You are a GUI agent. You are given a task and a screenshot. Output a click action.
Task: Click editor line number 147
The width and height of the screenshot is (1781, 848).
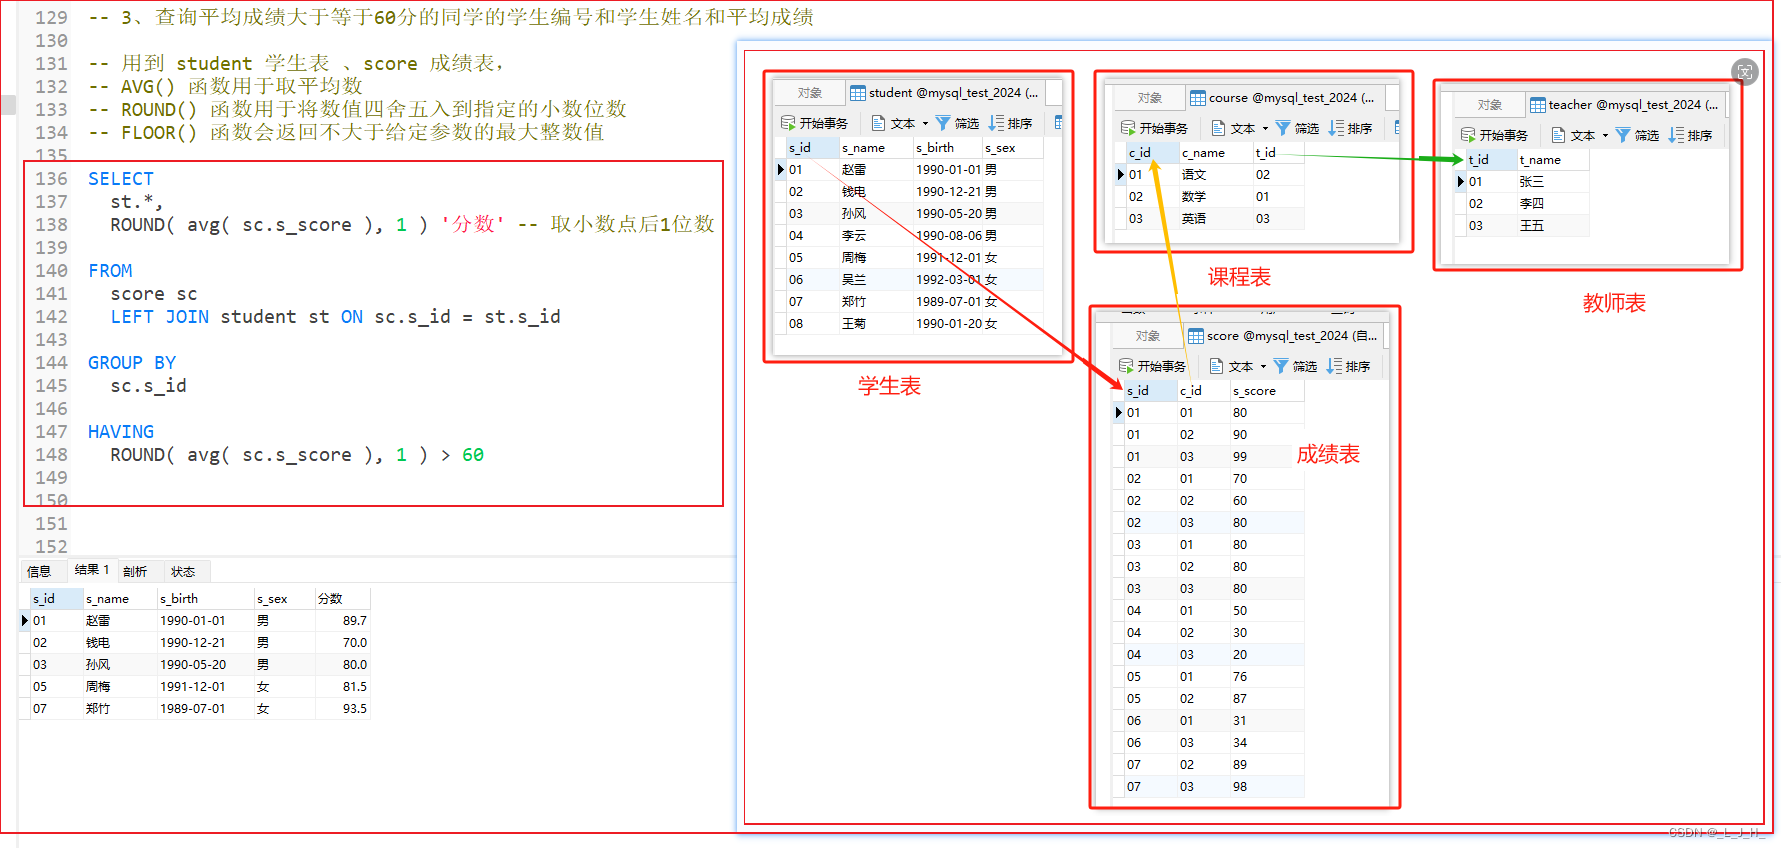[x=51, y=431]
